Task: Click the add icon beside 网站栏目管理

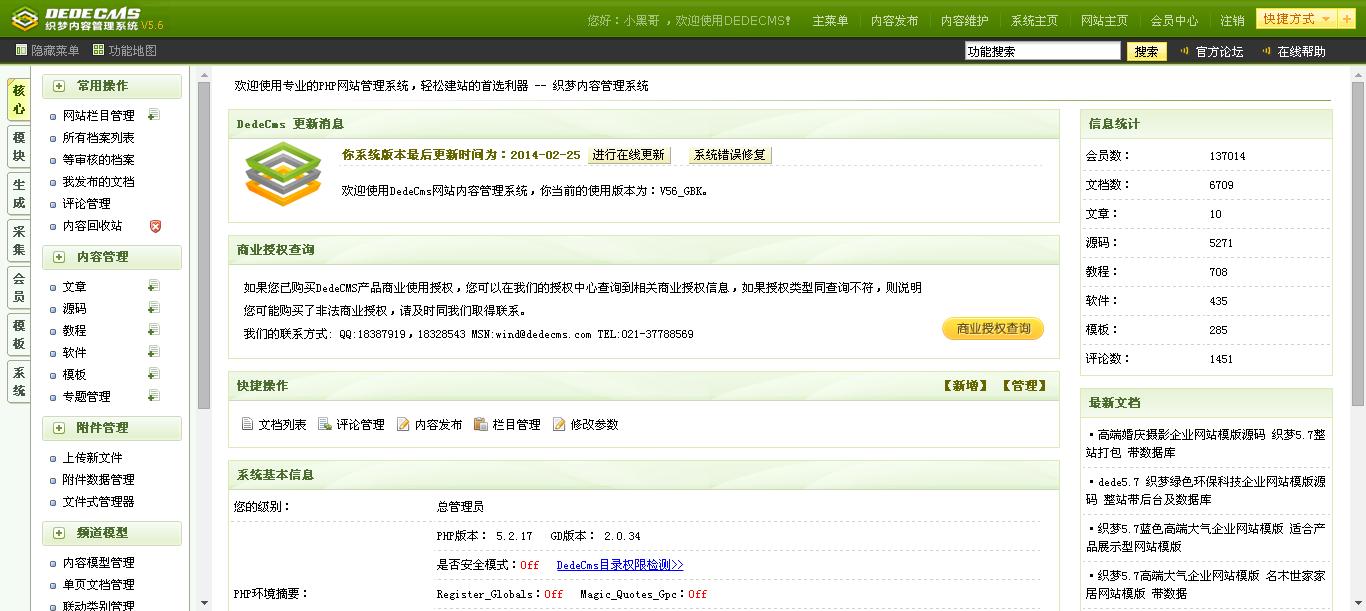Action: click(154, 115)
